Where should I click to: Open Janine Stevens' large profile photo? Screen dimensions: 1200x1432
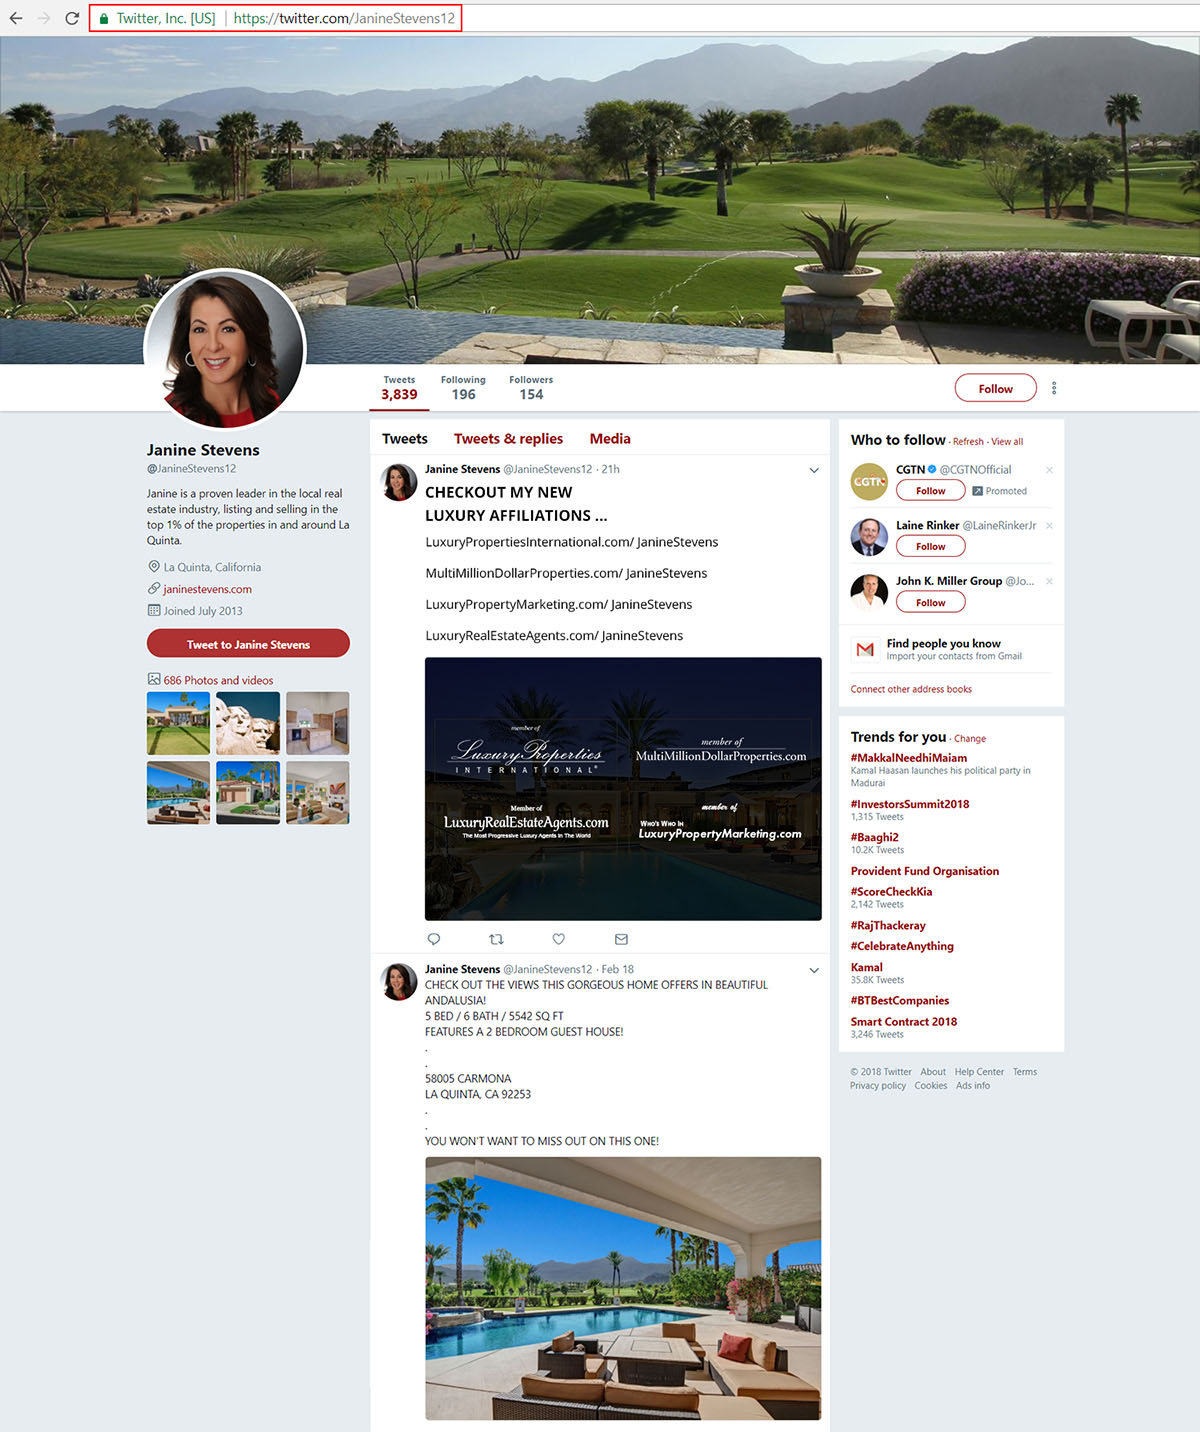click(225, 350)
